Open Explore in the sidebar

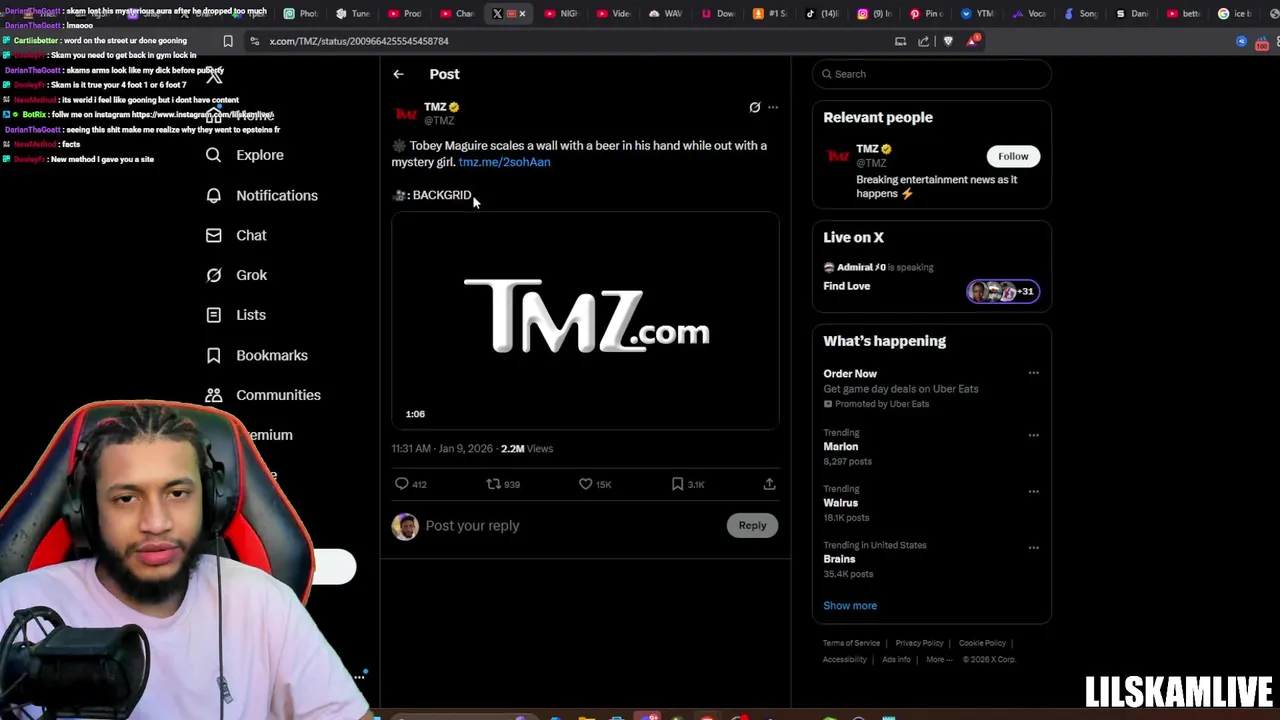tap(245, 155)
